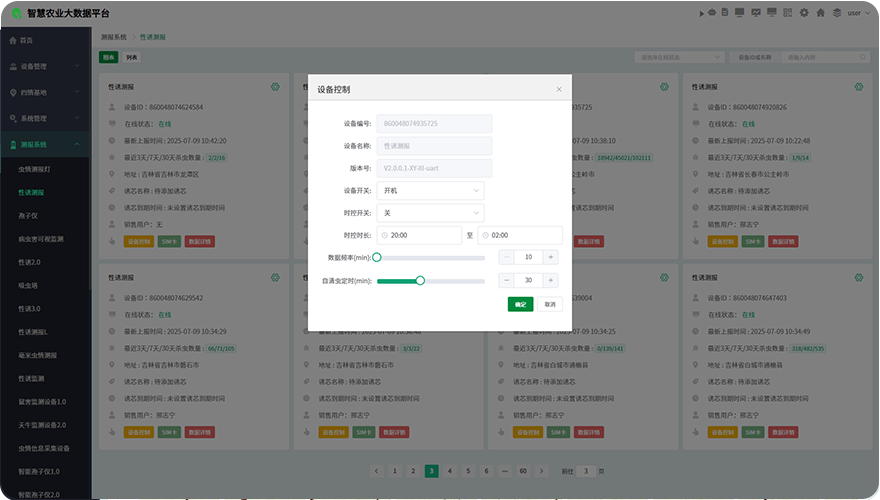The image size is (880, 500).
Task: Click the 02:00 end time field
Action: click(520, 235)
